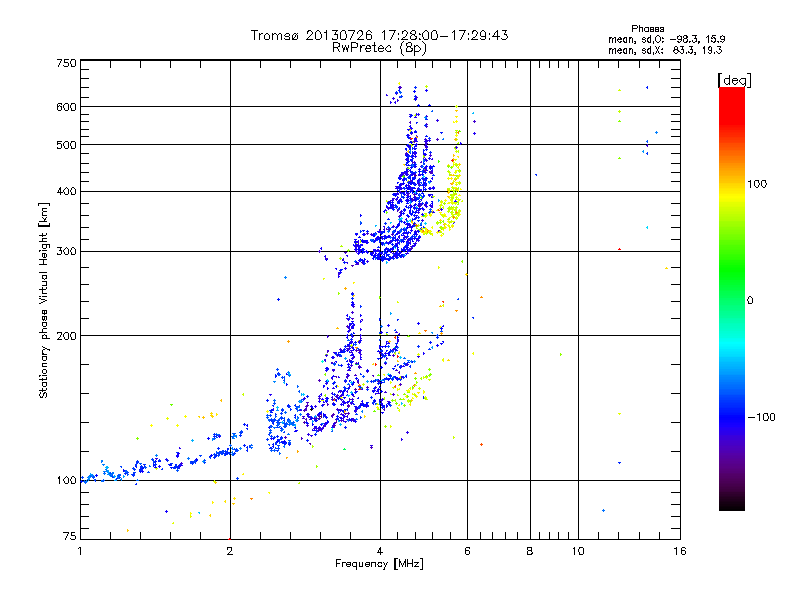Click the y-axis tick label '100'

tap(67, 481)
